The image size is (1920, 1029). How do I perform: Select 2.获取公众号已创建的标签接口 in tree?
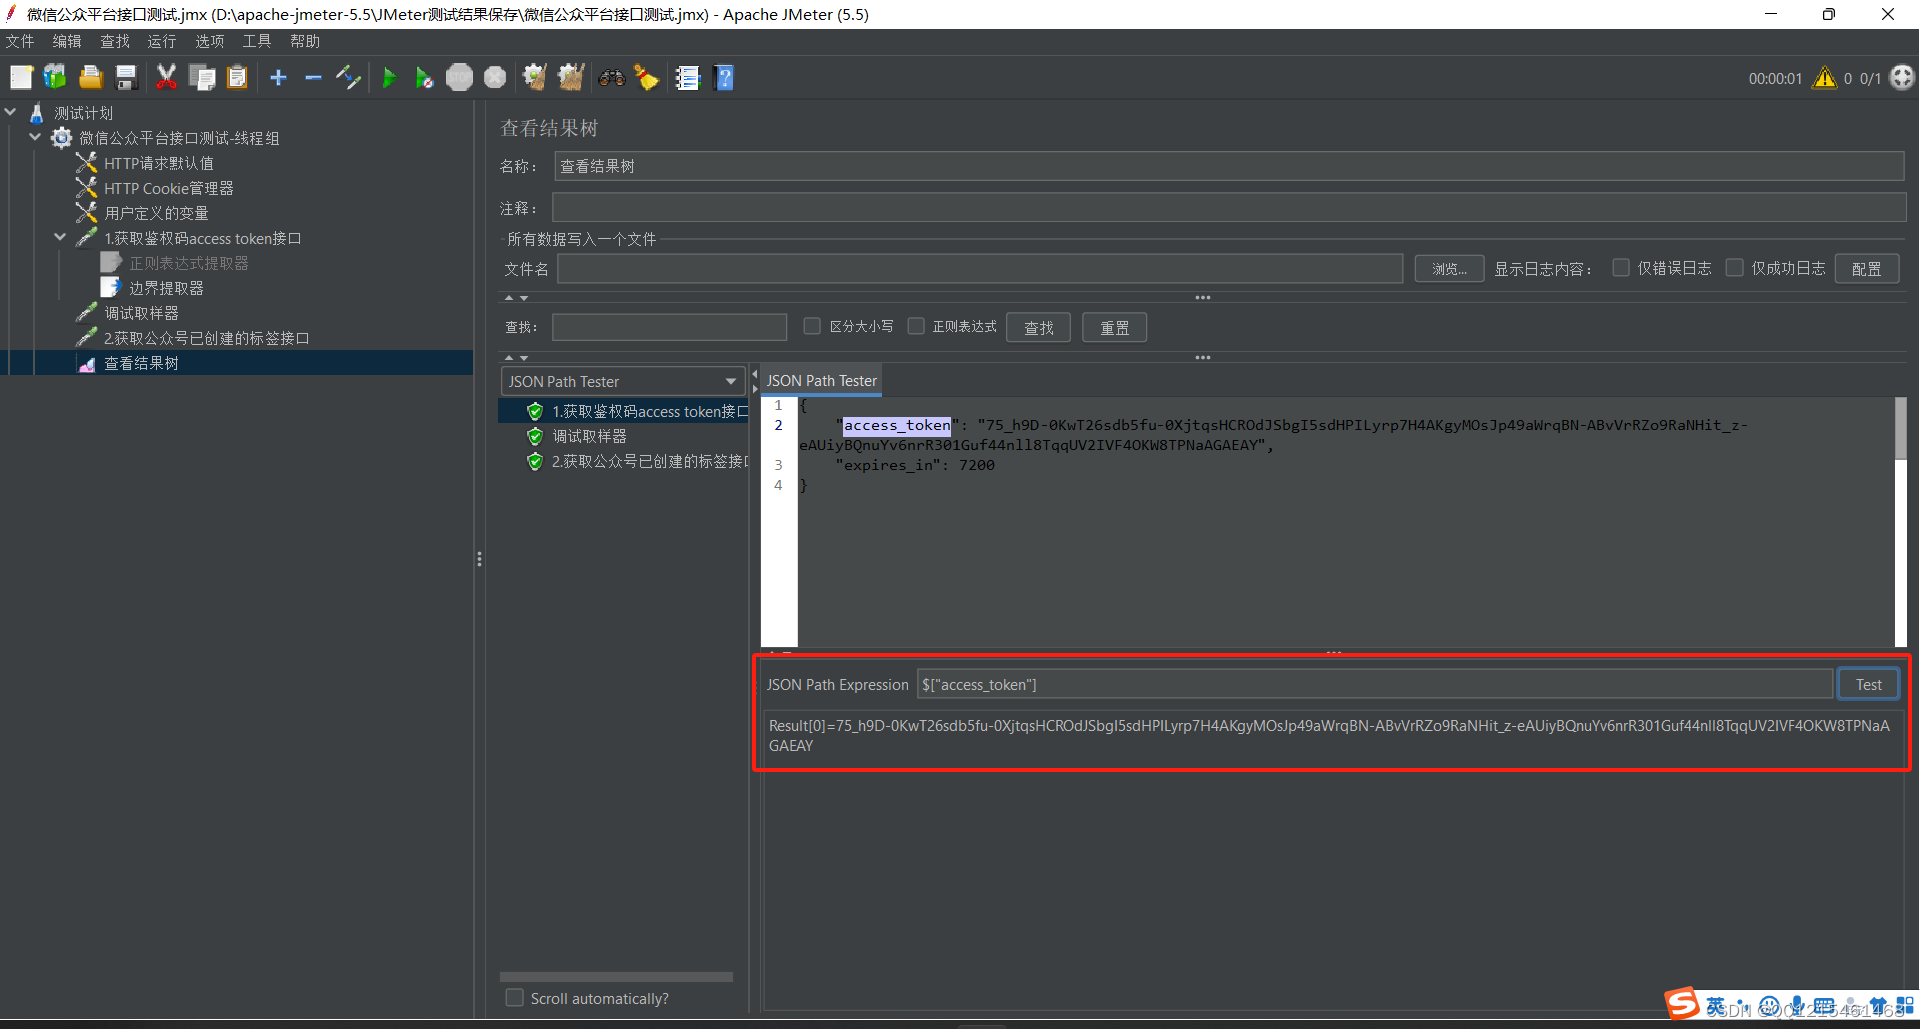206,338
